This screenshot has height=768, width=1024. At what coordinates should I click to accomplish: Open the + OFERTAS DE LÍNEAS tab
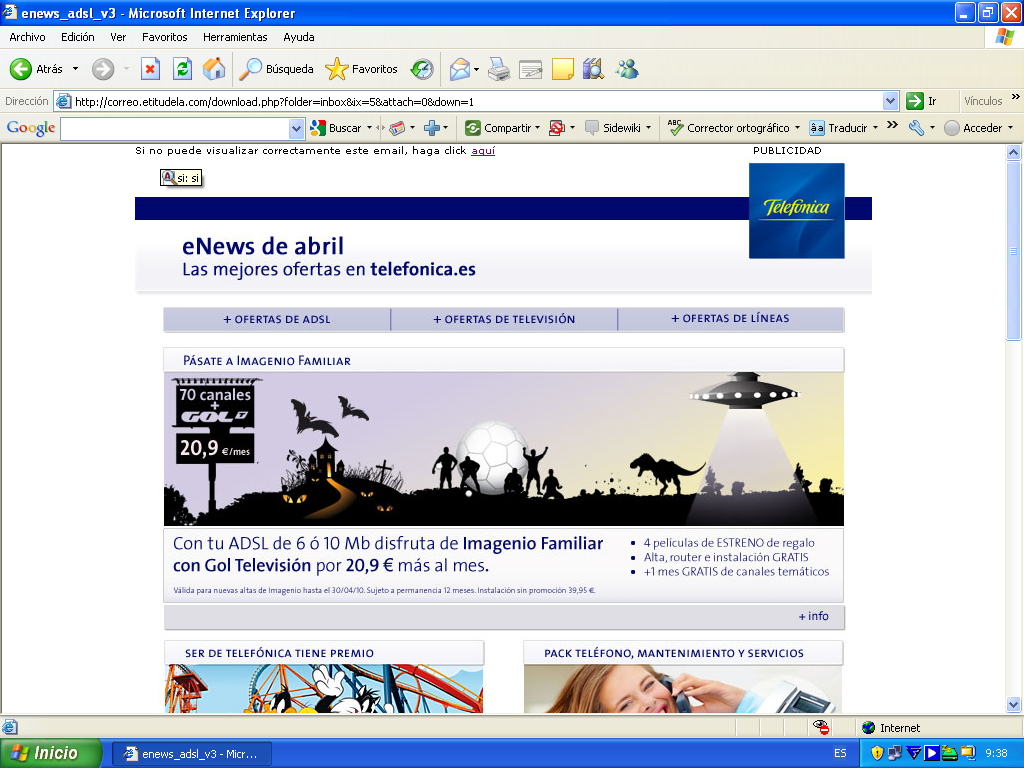[731, 319]
